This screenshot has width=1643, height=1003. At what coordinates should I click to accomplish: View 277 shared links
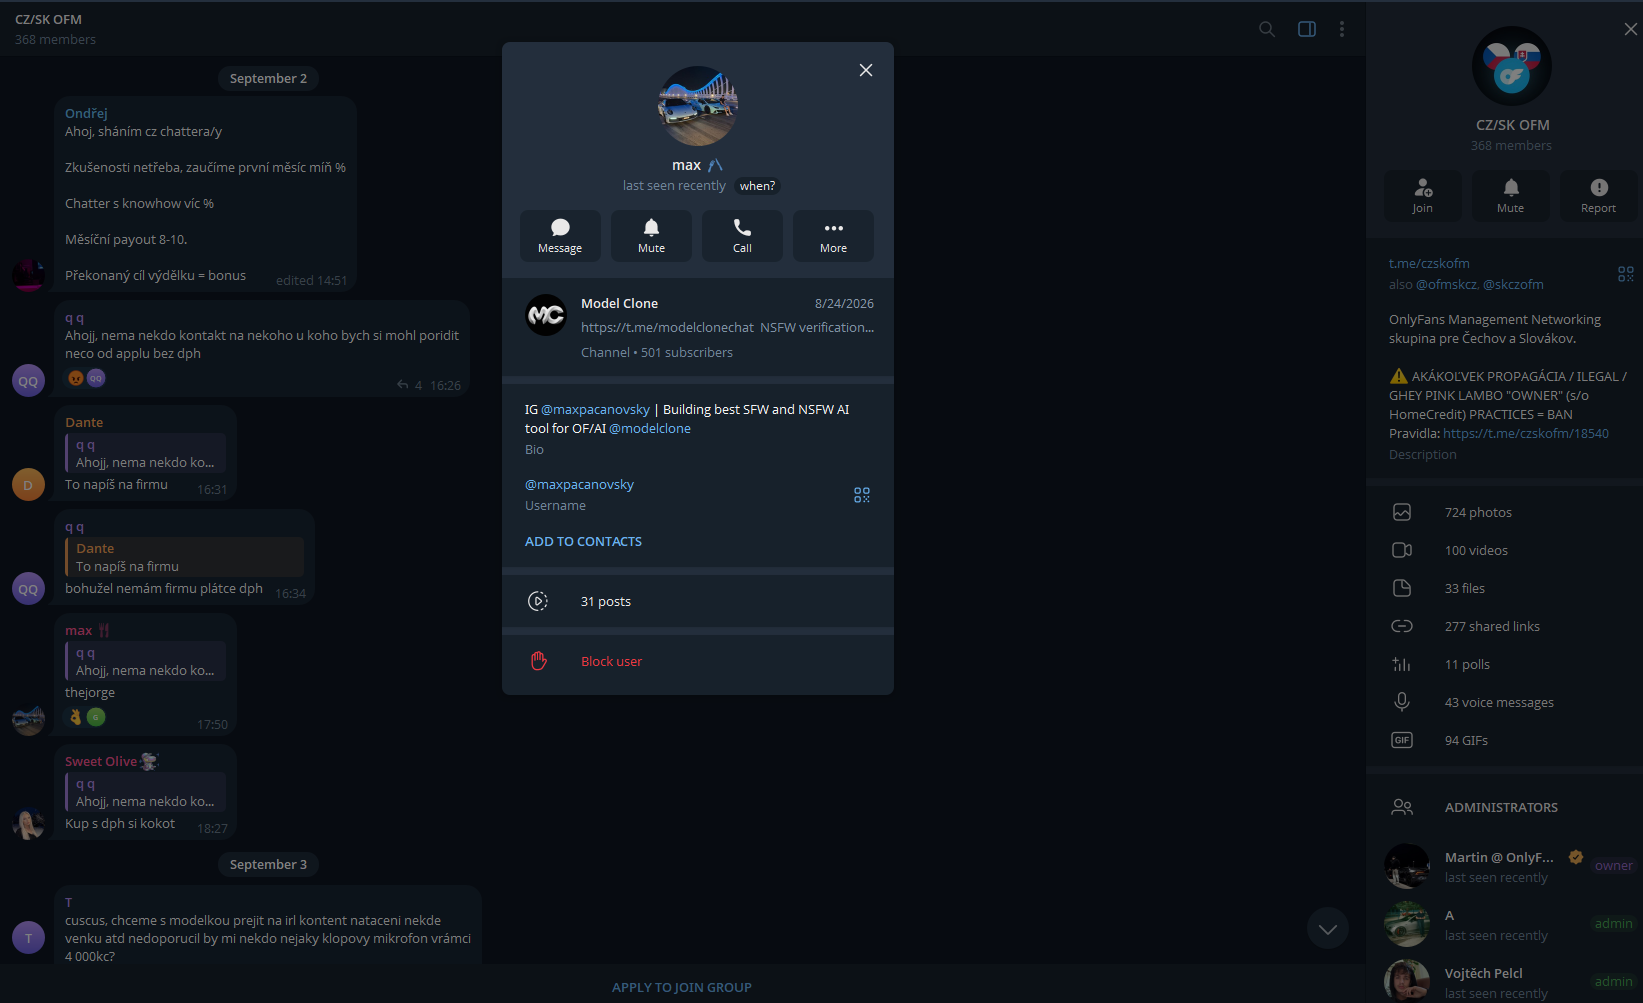coord(1504,626)
